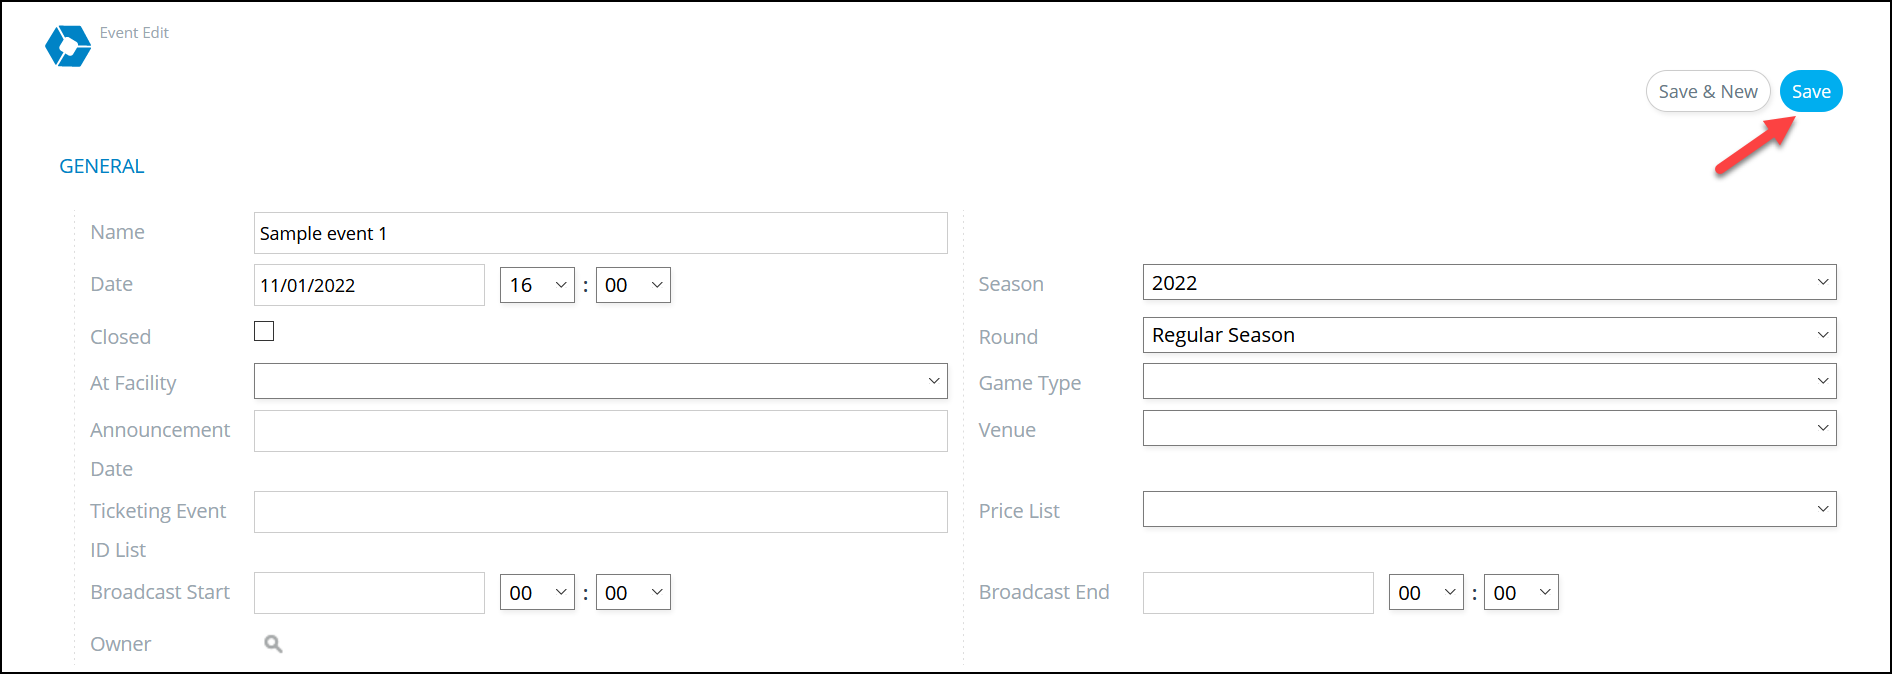Open the event hour dropdown showing 16
Screen dimensions: 1892x674
pos(537,285)
